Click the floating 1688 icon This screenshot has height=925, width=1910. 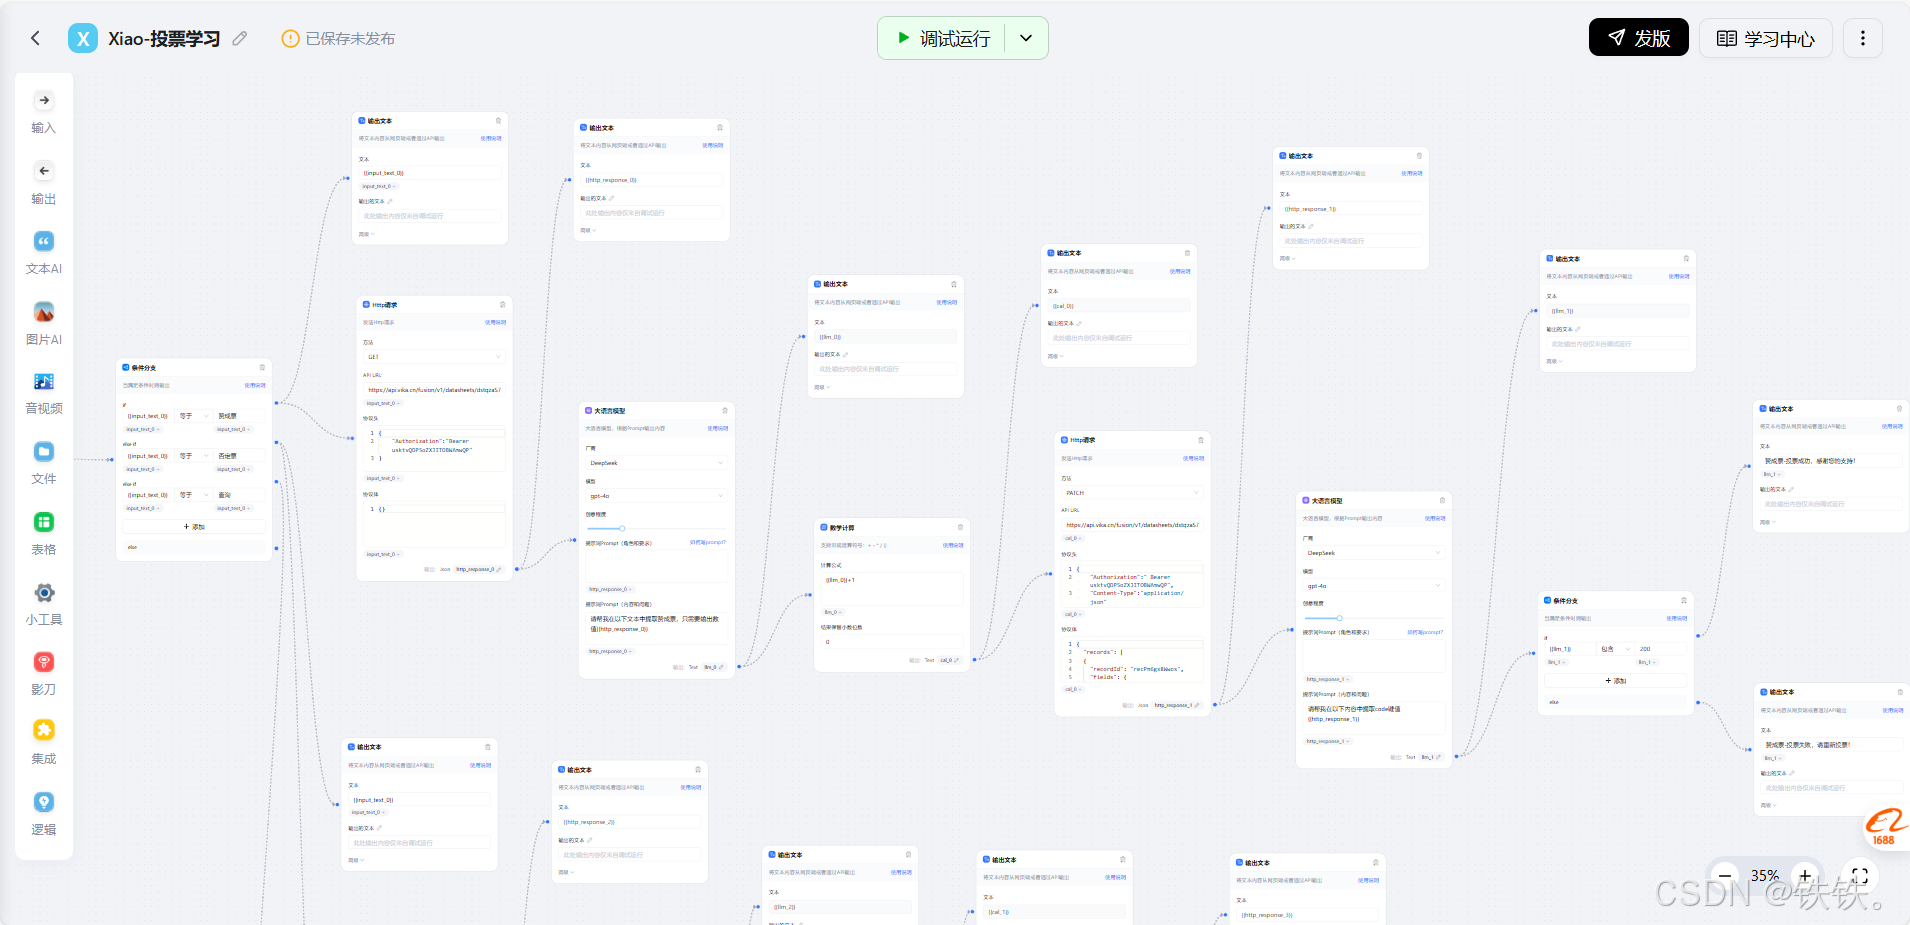pos(1886,827)
